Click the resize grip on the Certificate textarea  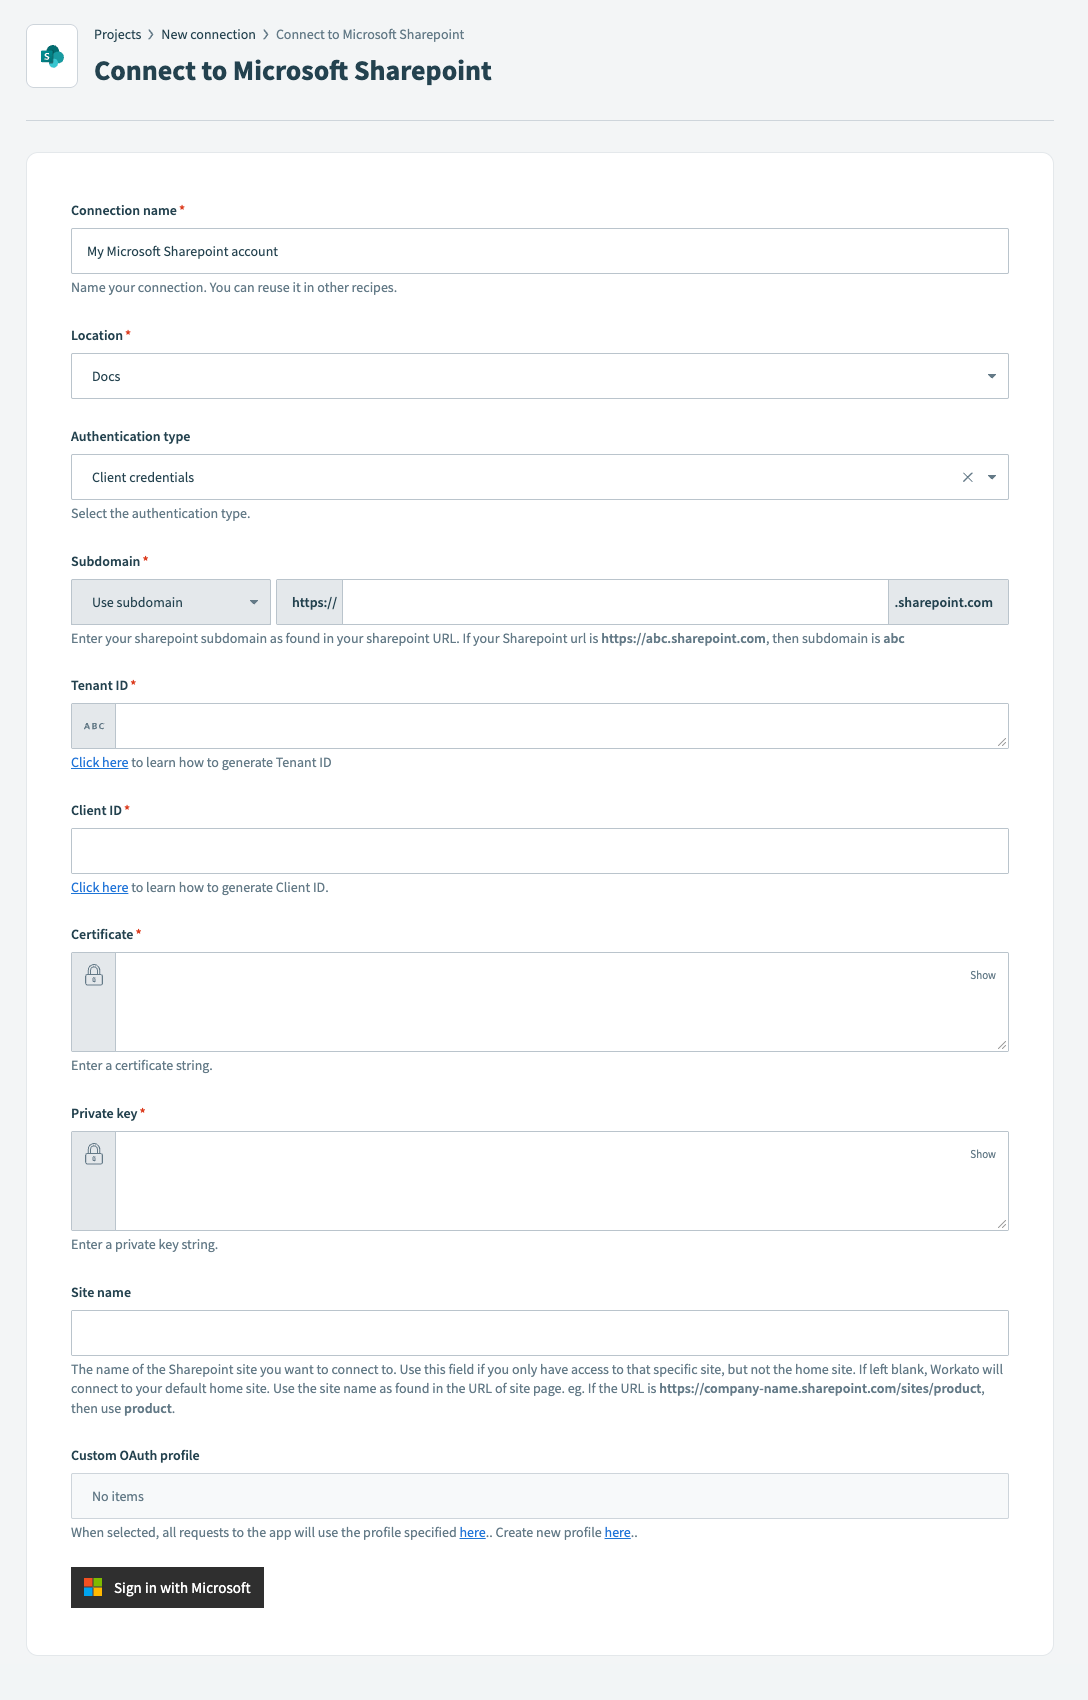click(x=1003, y=1045)
